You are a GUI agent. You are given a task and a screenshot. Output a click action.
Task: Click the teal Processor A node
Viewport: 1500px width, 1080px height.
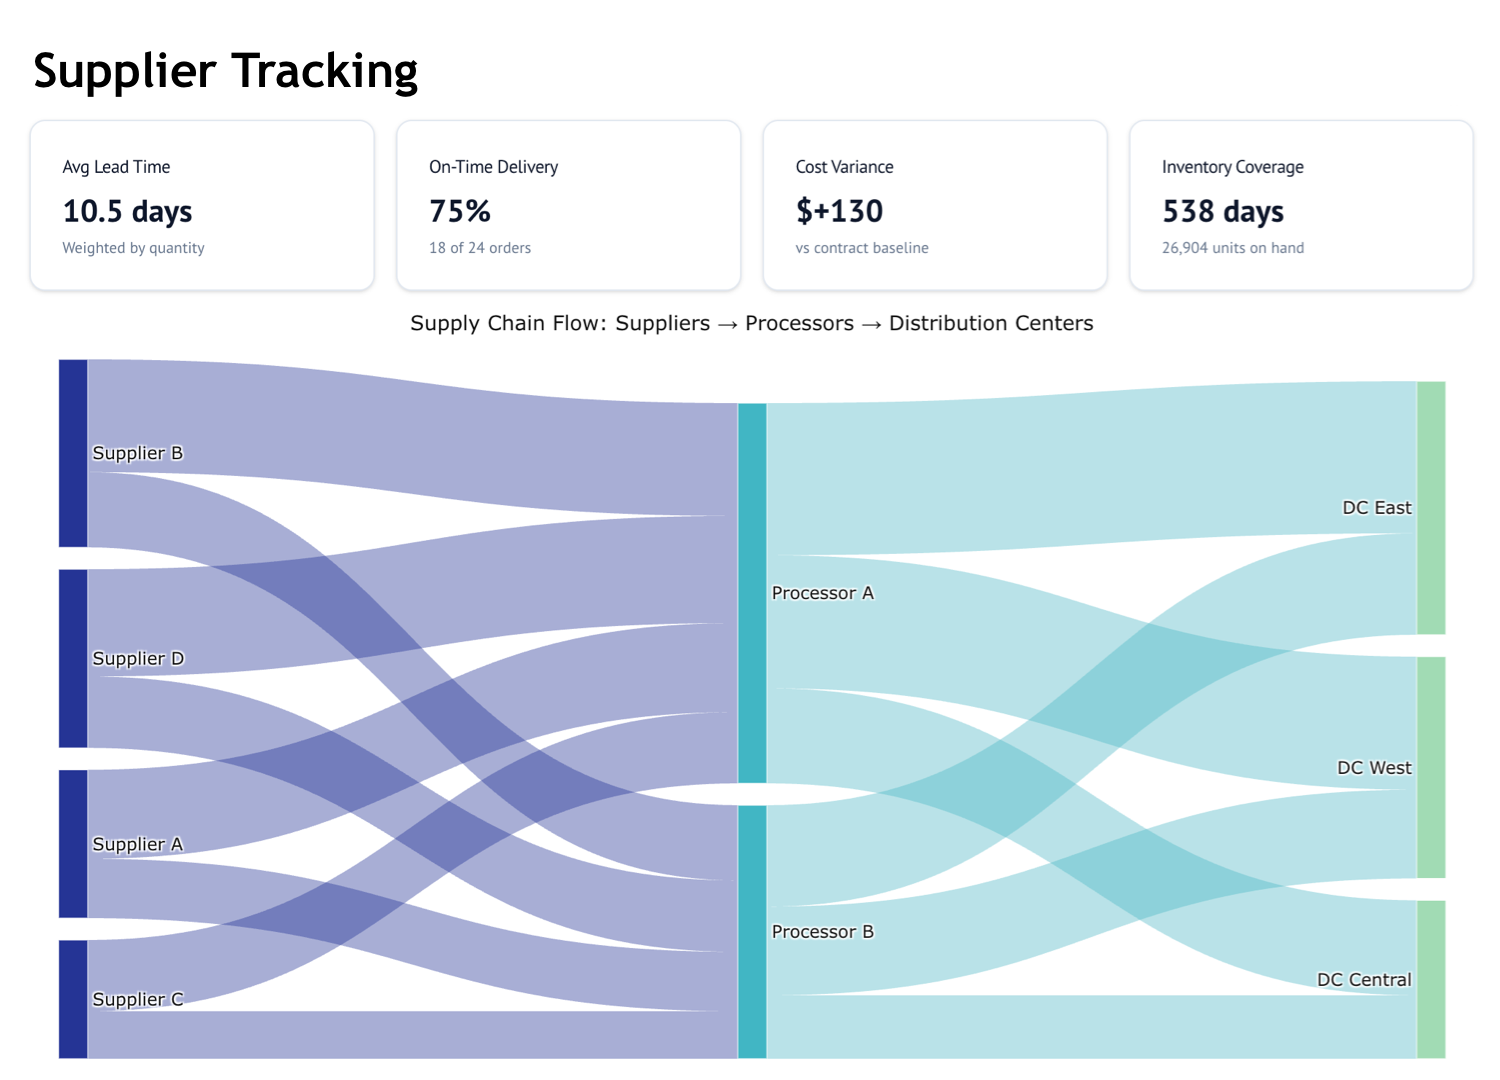(752, 593)
